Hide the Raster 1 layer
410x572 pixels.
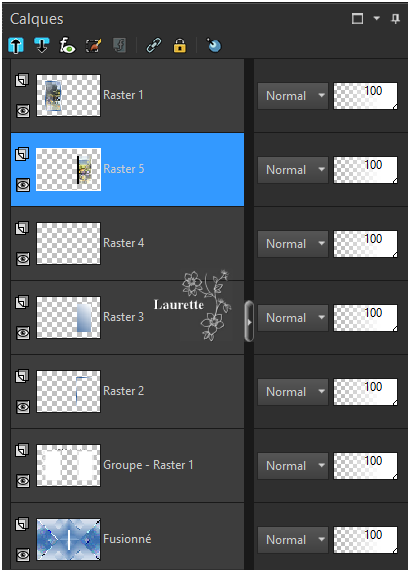click(23, 111)
